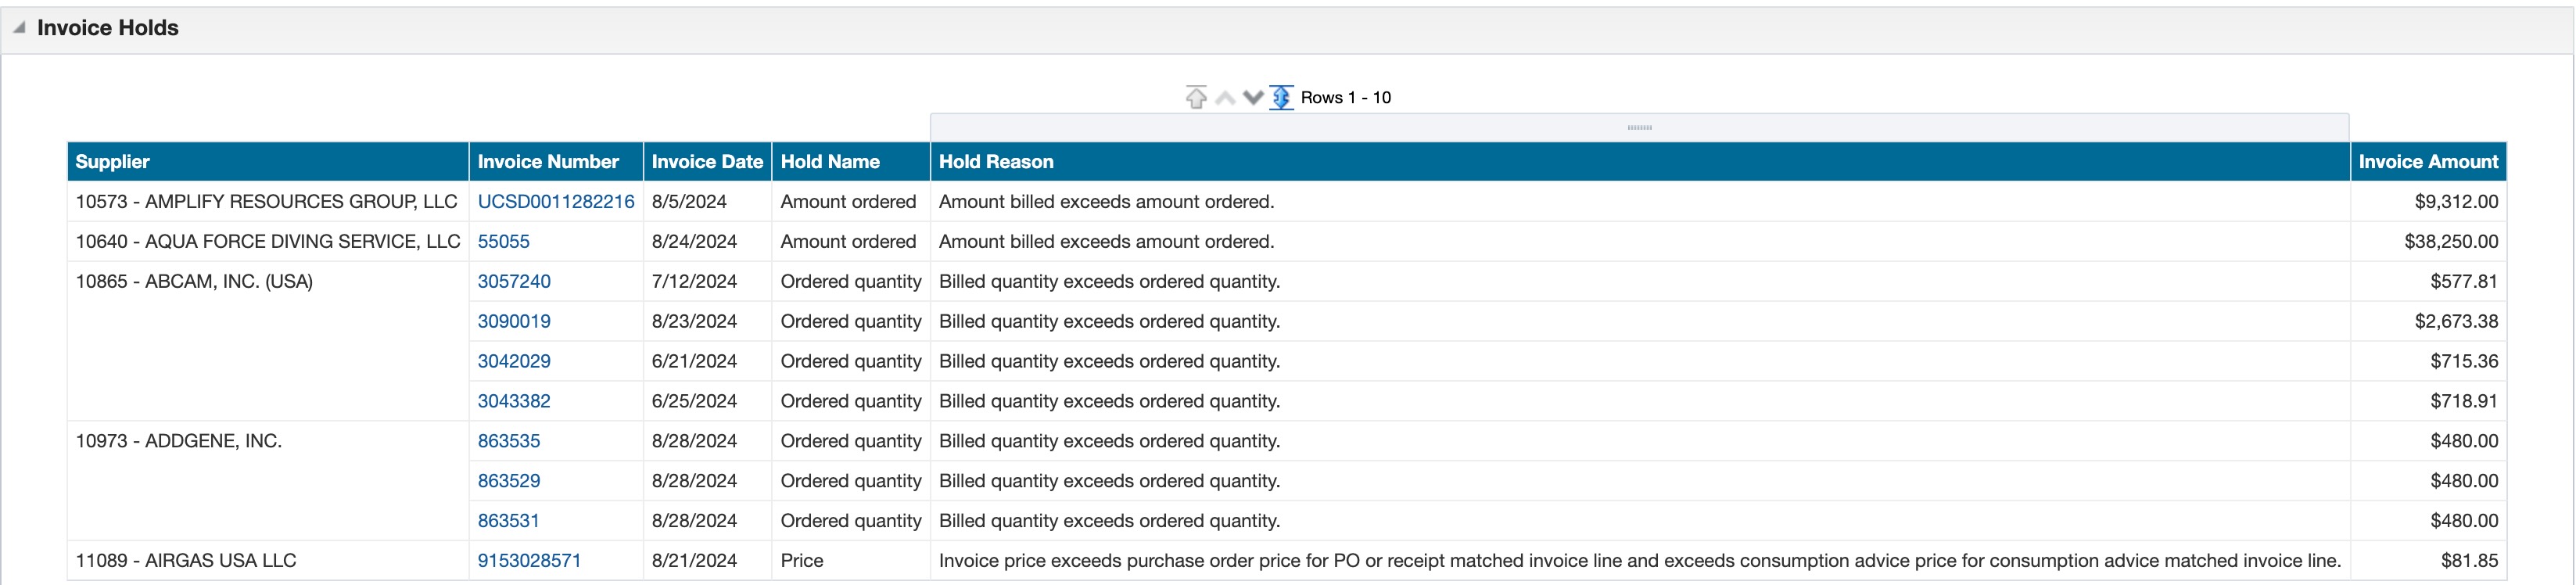Open invoice link 3042029
This screenshot has height=585, width=2576.
pos(514,361)
